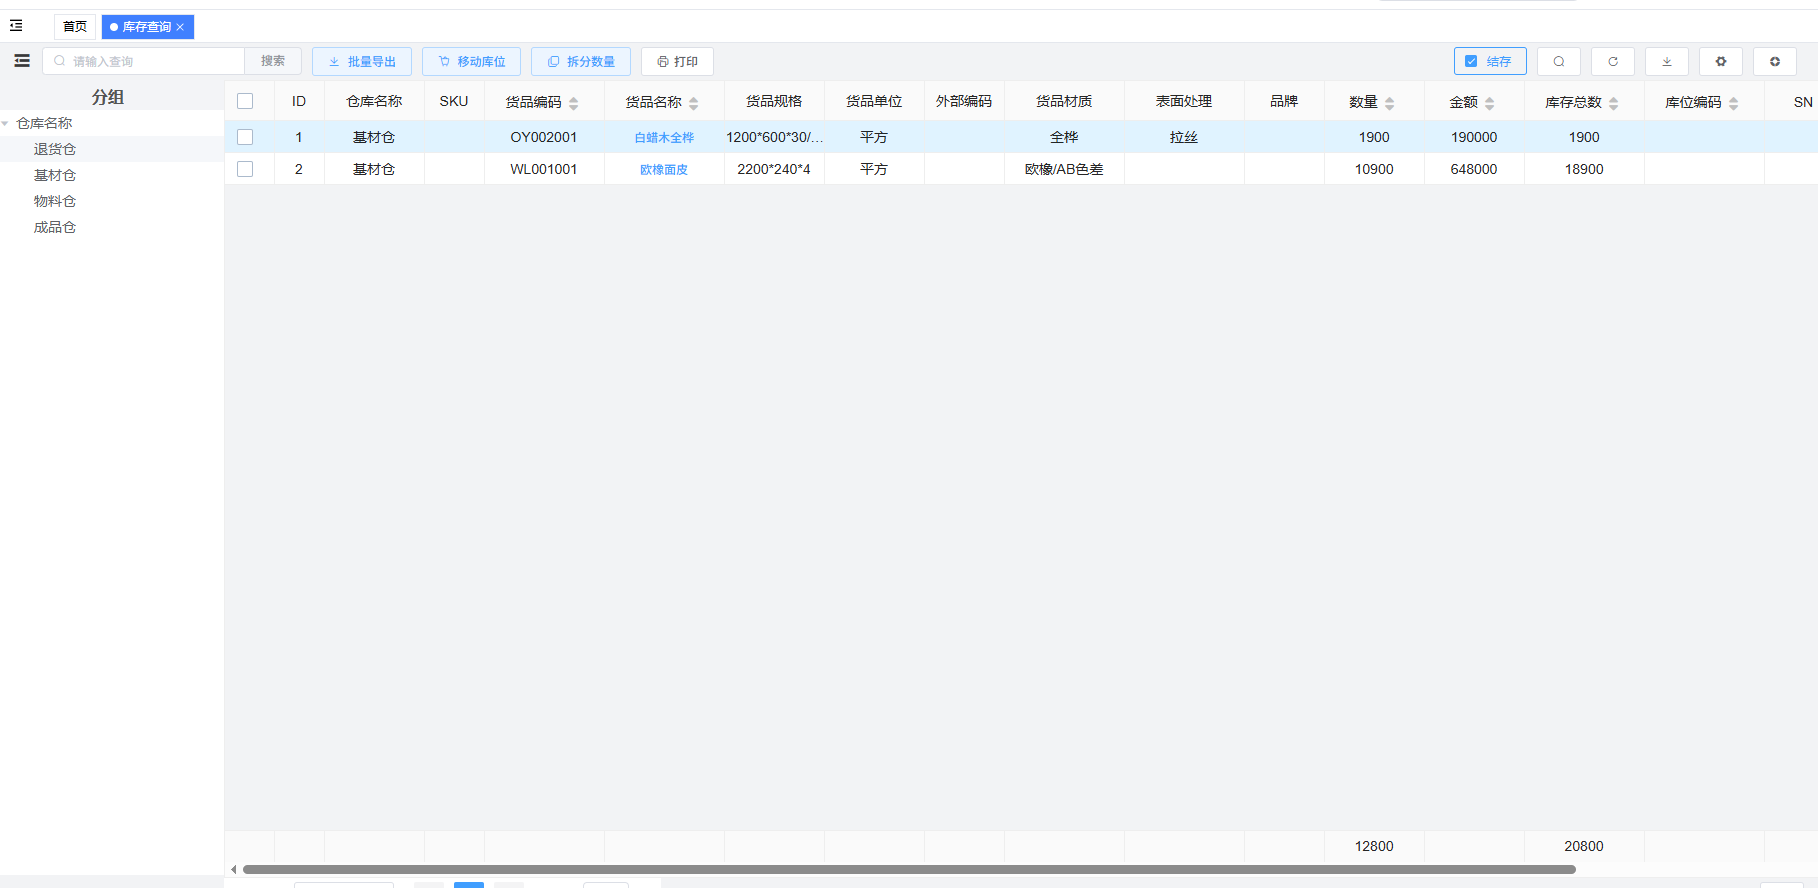Open the 白蜡木全桦 product link
The width and height of the screenshot is (1818, 888).
[x=664, y=137]
